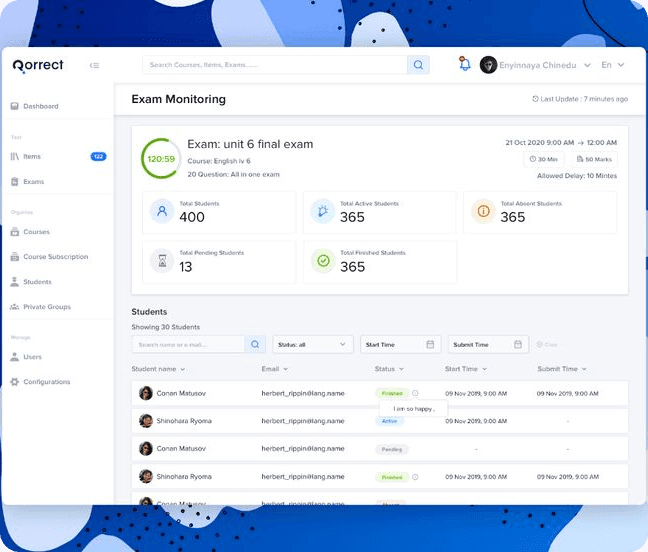The image size is (648, 552).
Task: Click the notification bell icon
Action: pyautogui.click(x=464, y=65)
